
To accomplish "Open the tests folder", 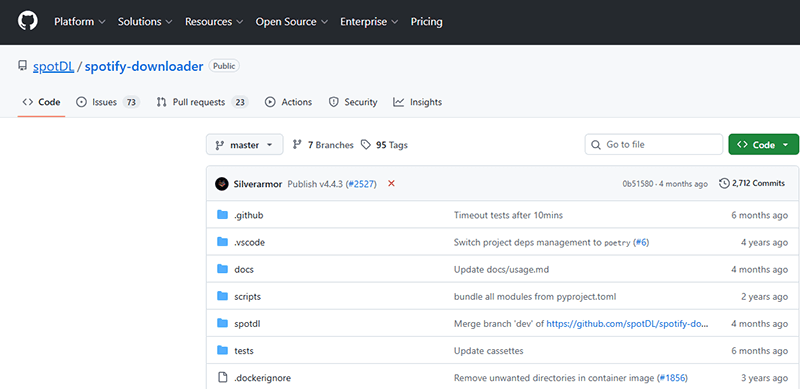I will click(244, 351).
